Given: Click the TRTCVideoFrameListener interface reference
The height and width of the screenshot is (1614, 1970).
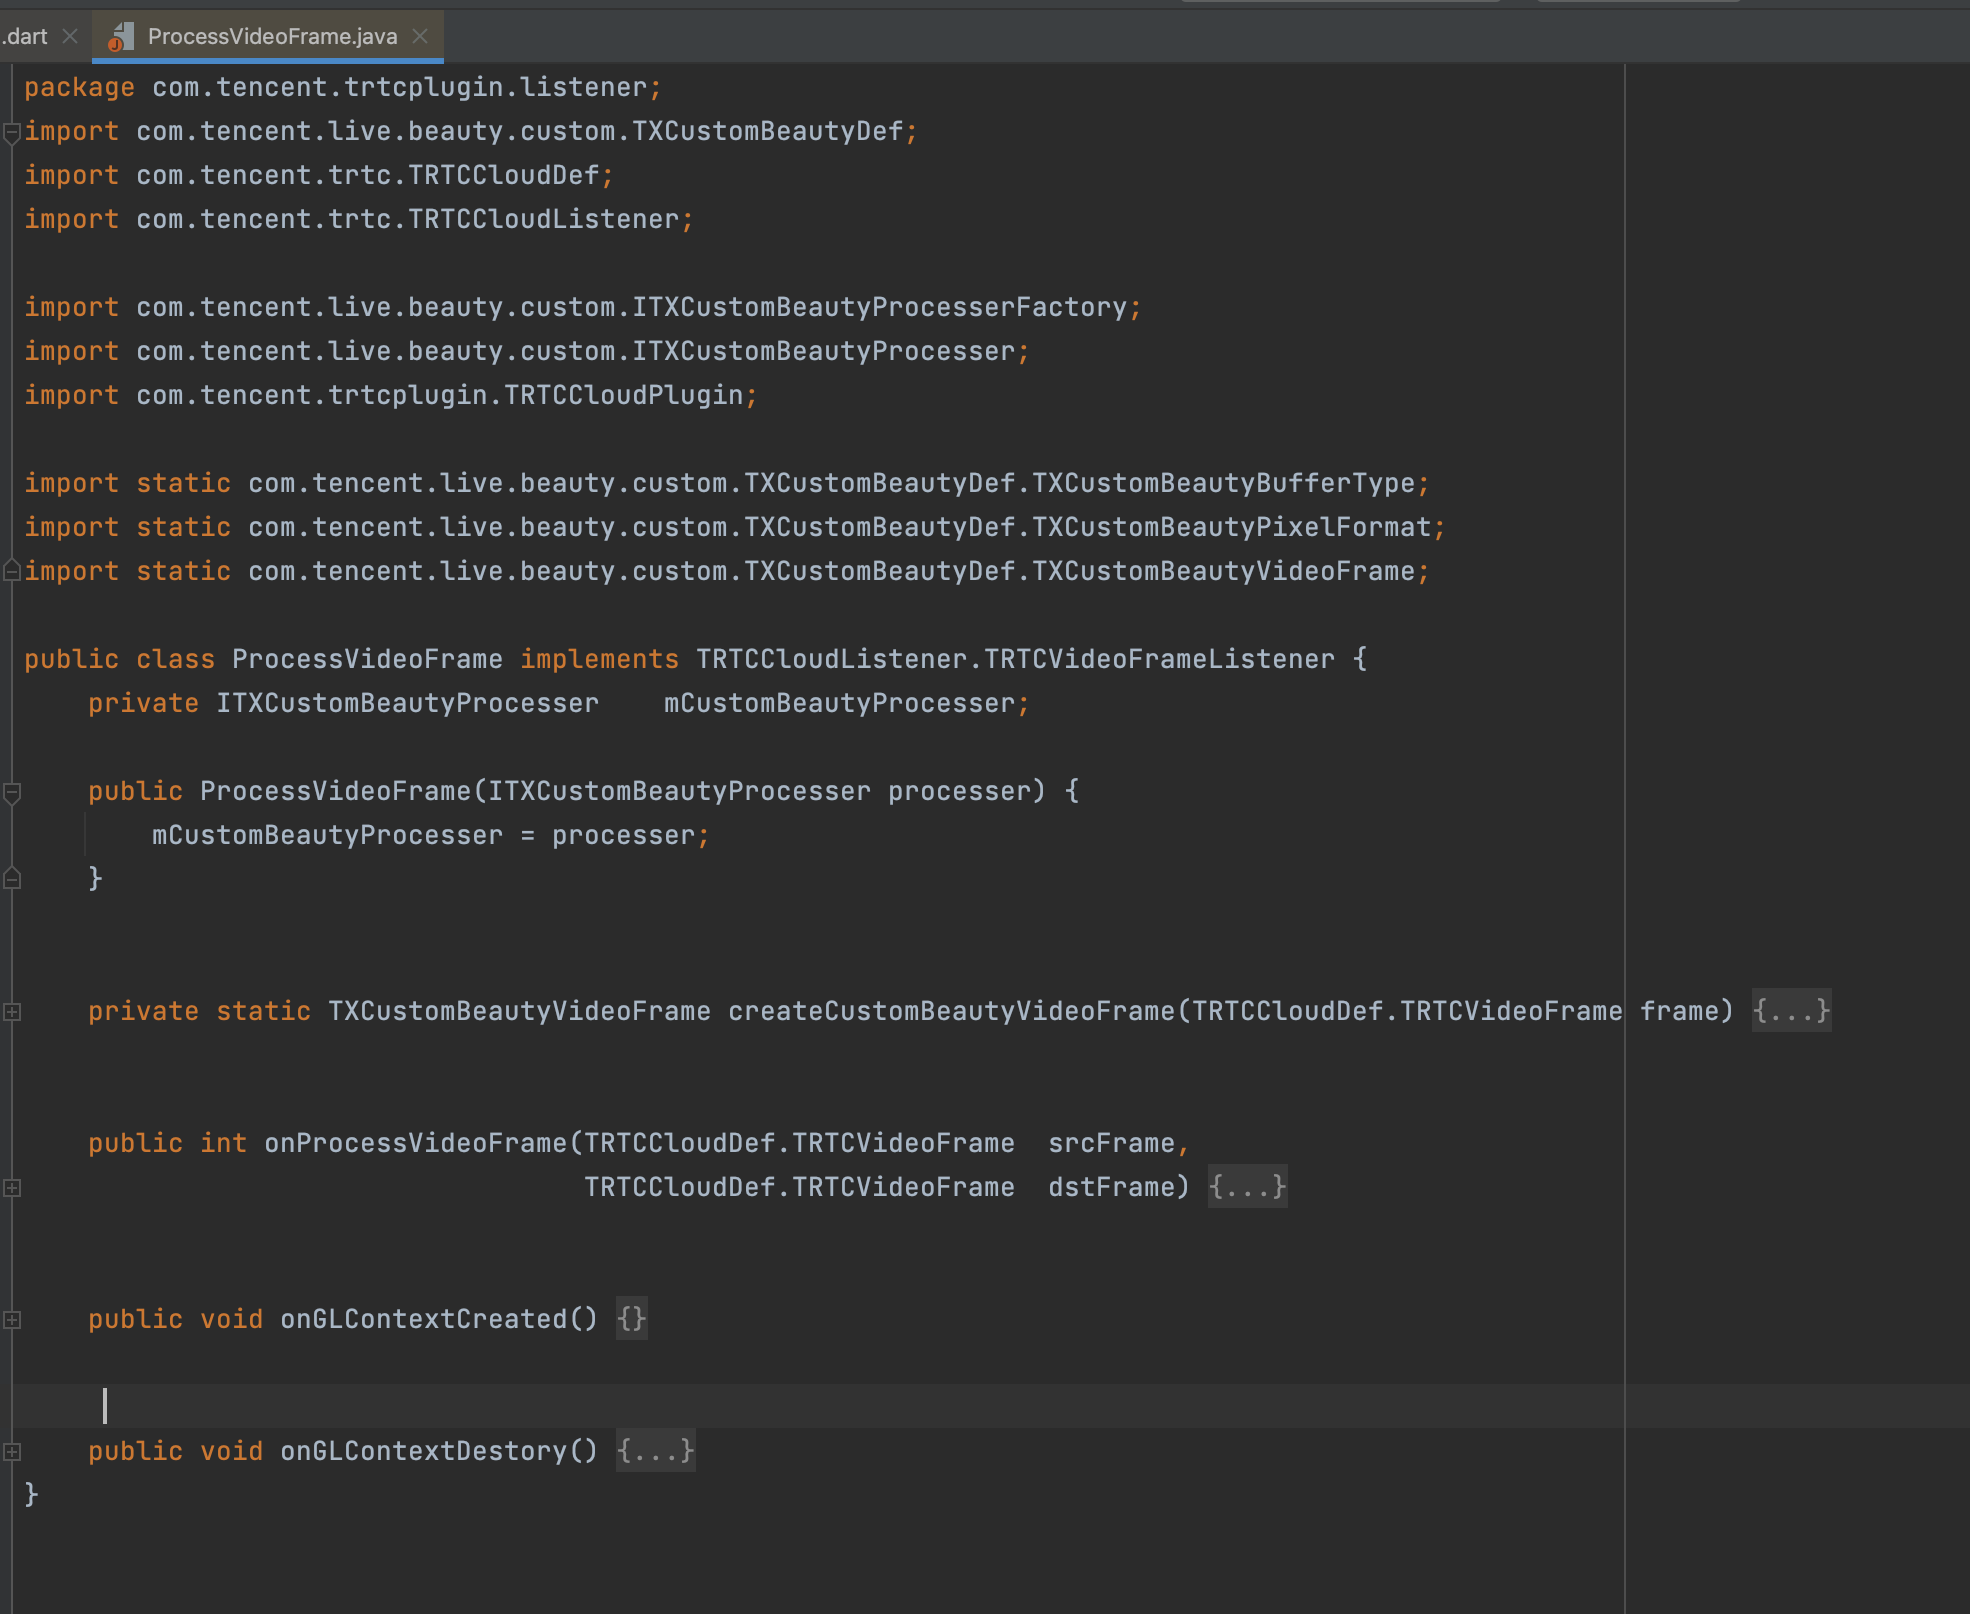Looking at the screenshot, I should [x=1158, y=659].
